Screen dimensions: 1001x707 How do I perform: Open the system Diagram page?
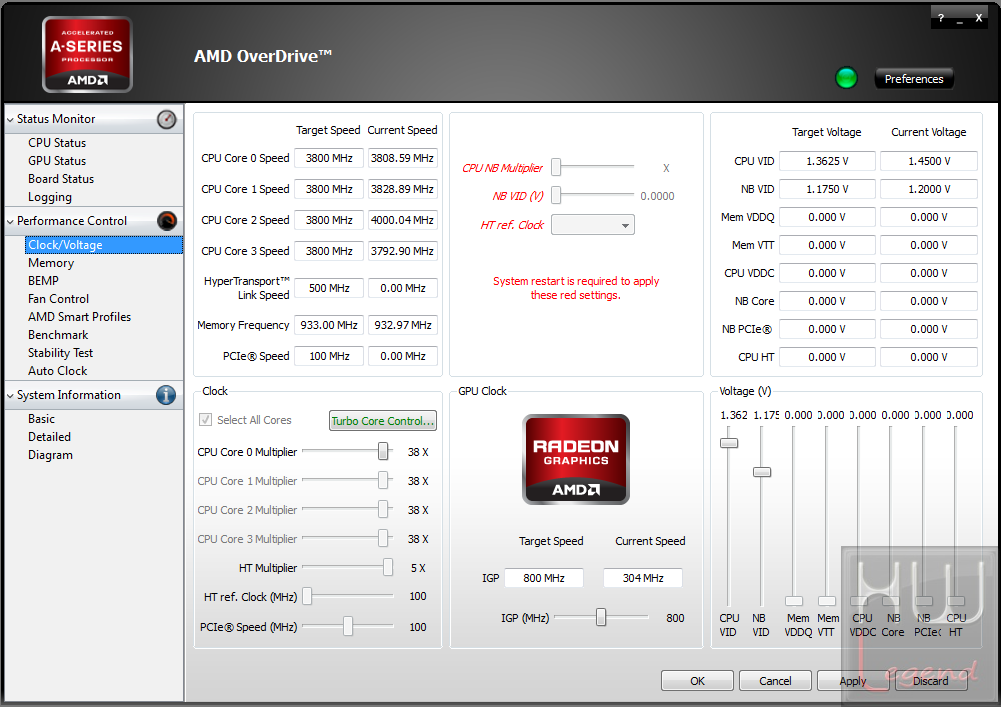click(50, 455)
